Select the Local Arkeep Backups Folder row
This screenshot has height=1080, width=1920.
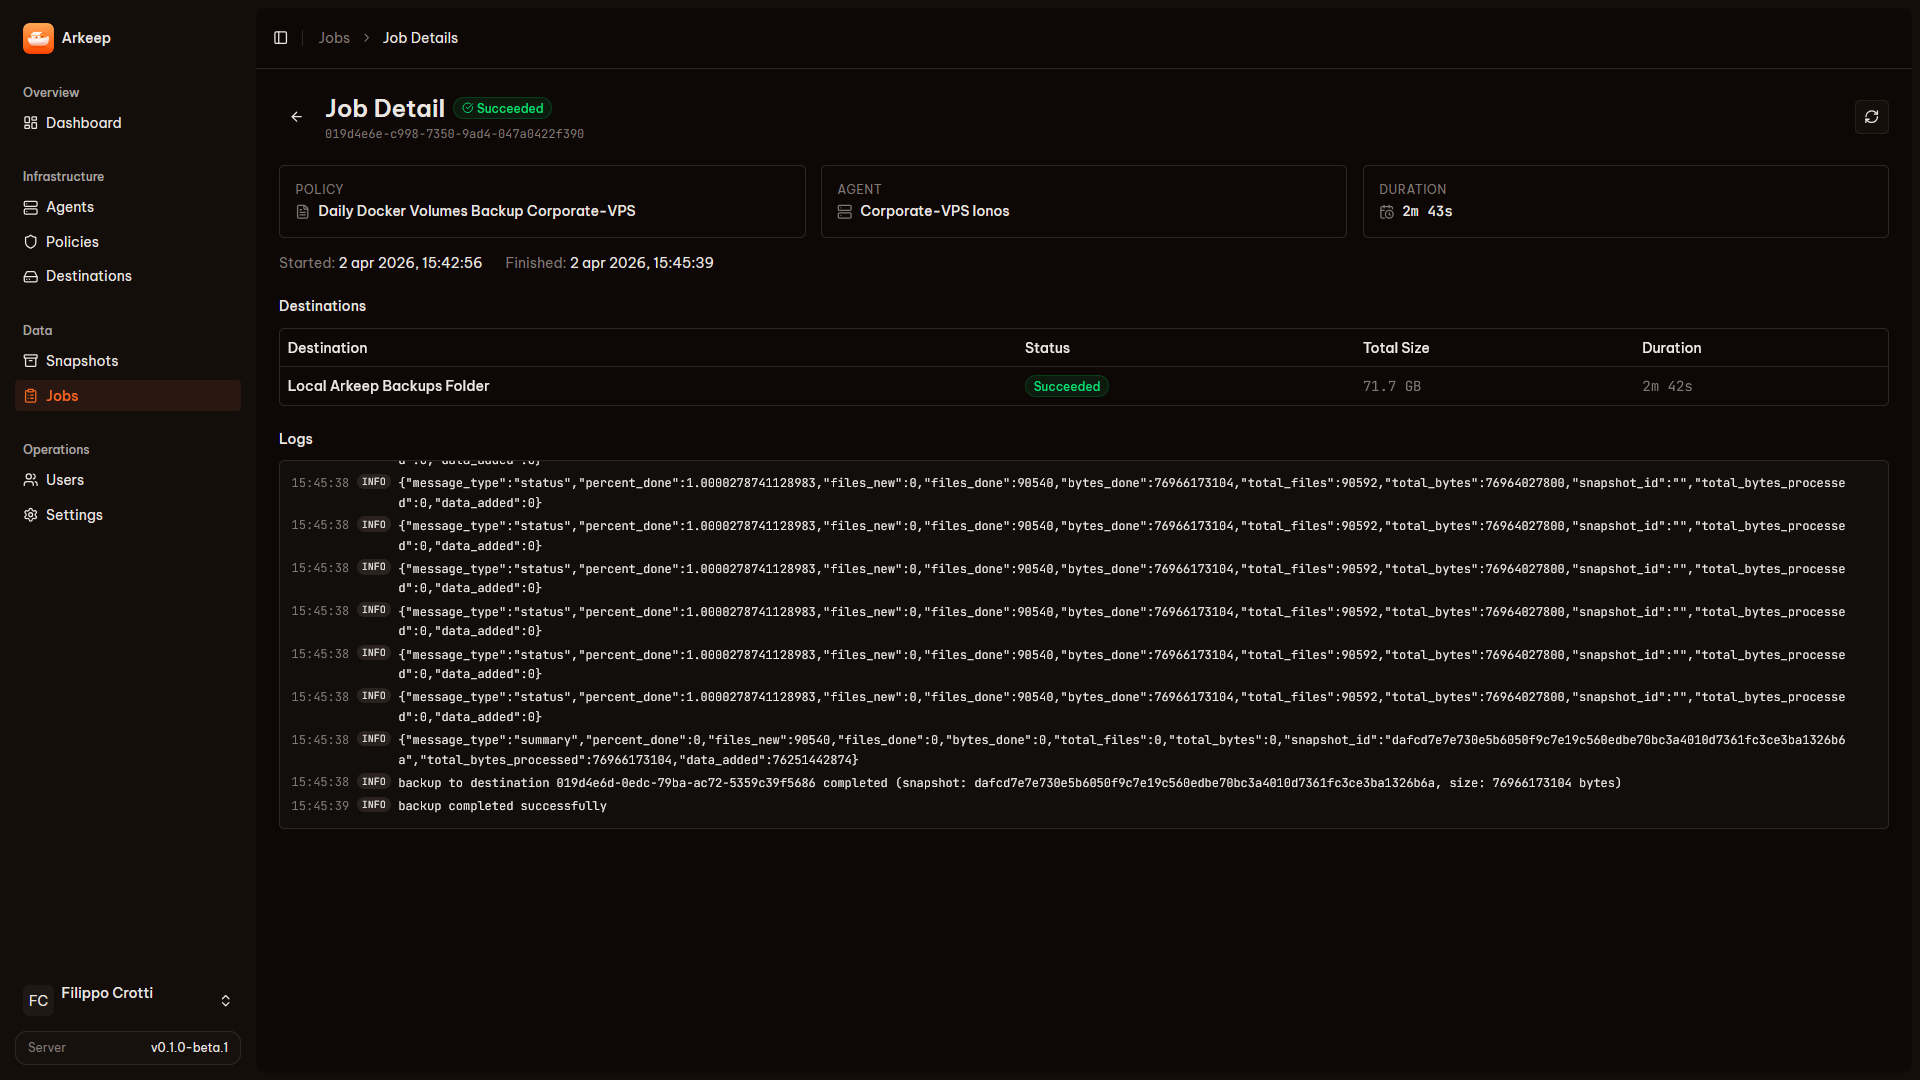[388, 385]
